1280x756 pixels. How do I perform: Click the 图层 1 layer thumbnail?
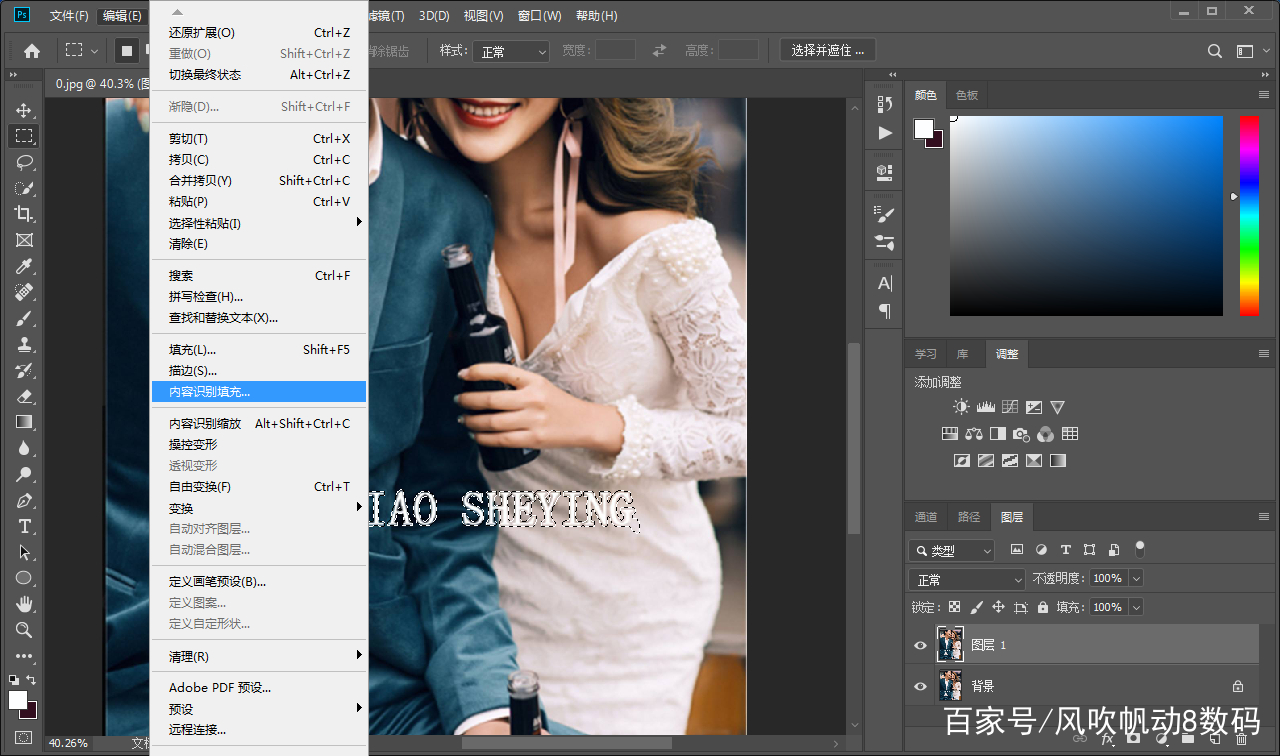(x=950, y=645)
